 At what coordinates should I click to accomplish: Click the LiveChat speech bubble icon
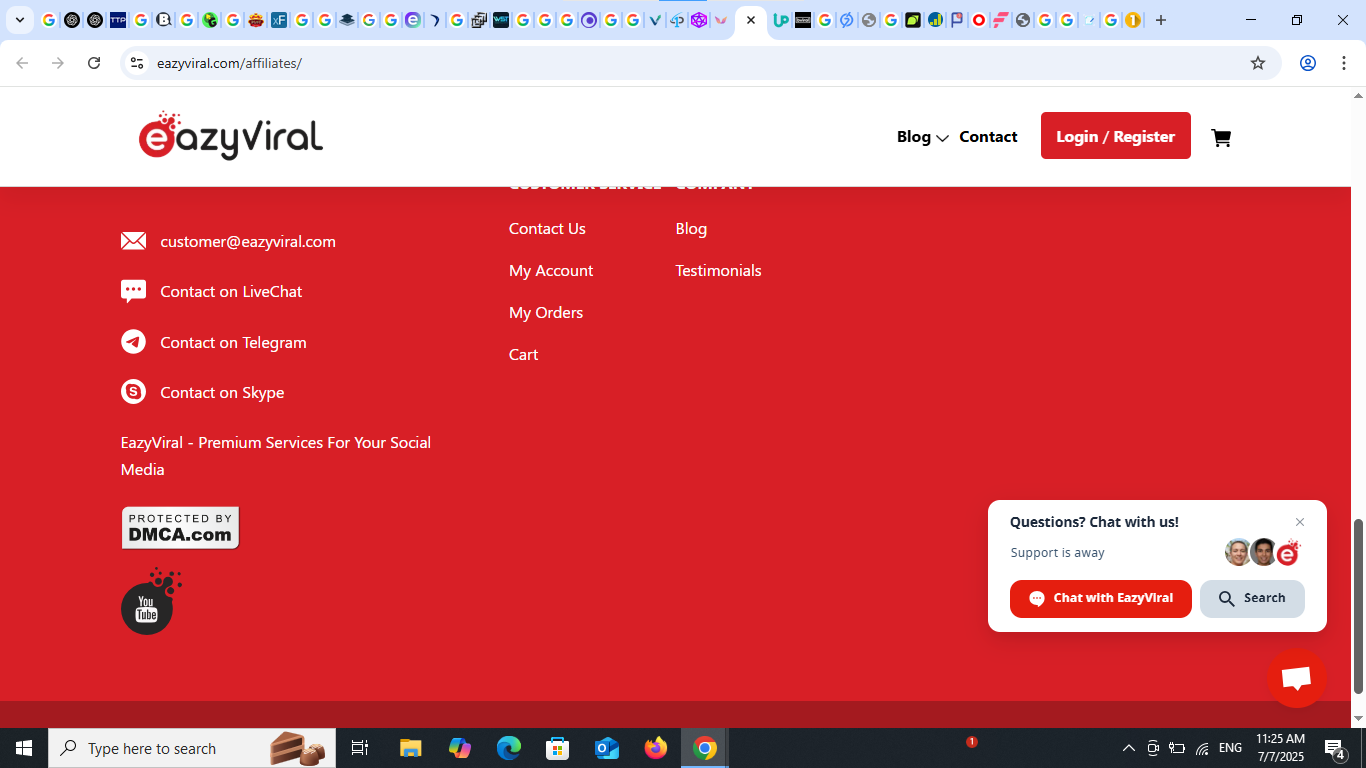(x=133, y=291)
